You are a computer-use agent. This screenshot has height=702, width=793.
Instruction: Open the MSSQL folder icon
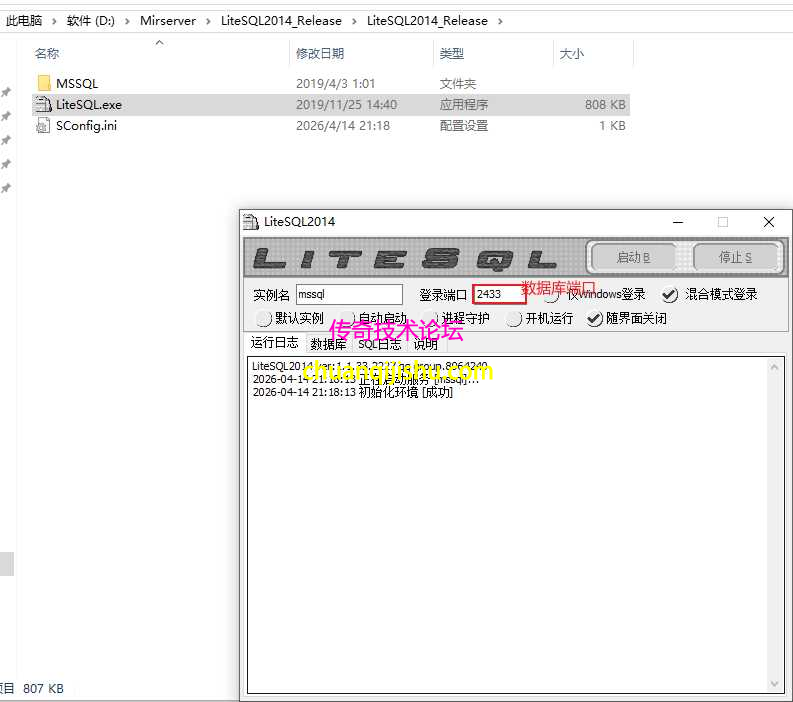tap(44, 83)
